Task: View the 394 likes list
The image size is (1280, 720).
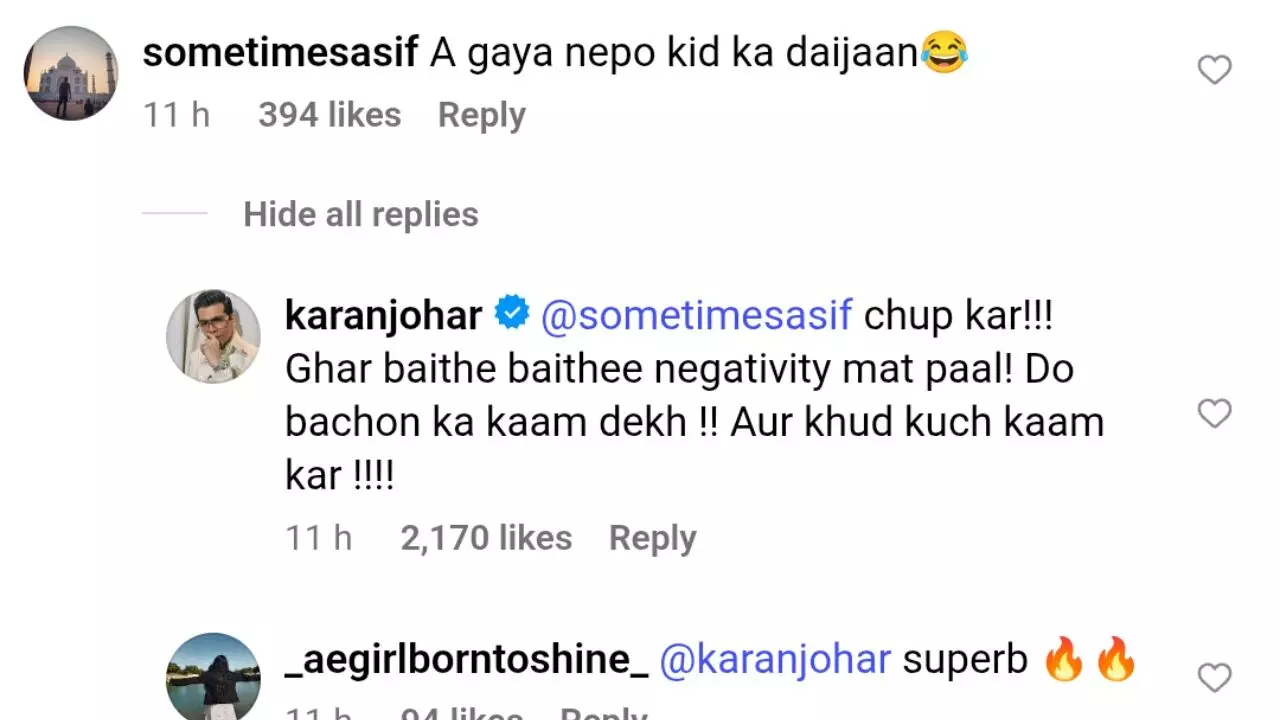Action: [x=329, y=115]
